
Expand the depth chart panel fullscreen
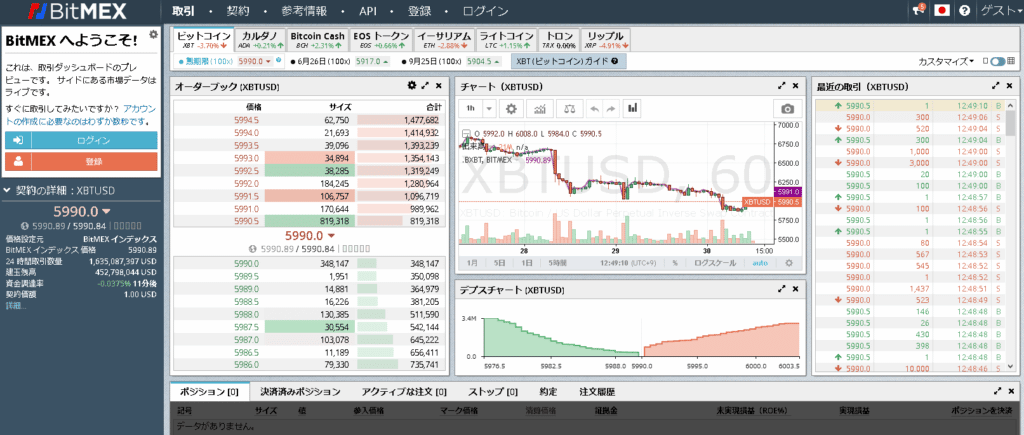coord(782,288)
